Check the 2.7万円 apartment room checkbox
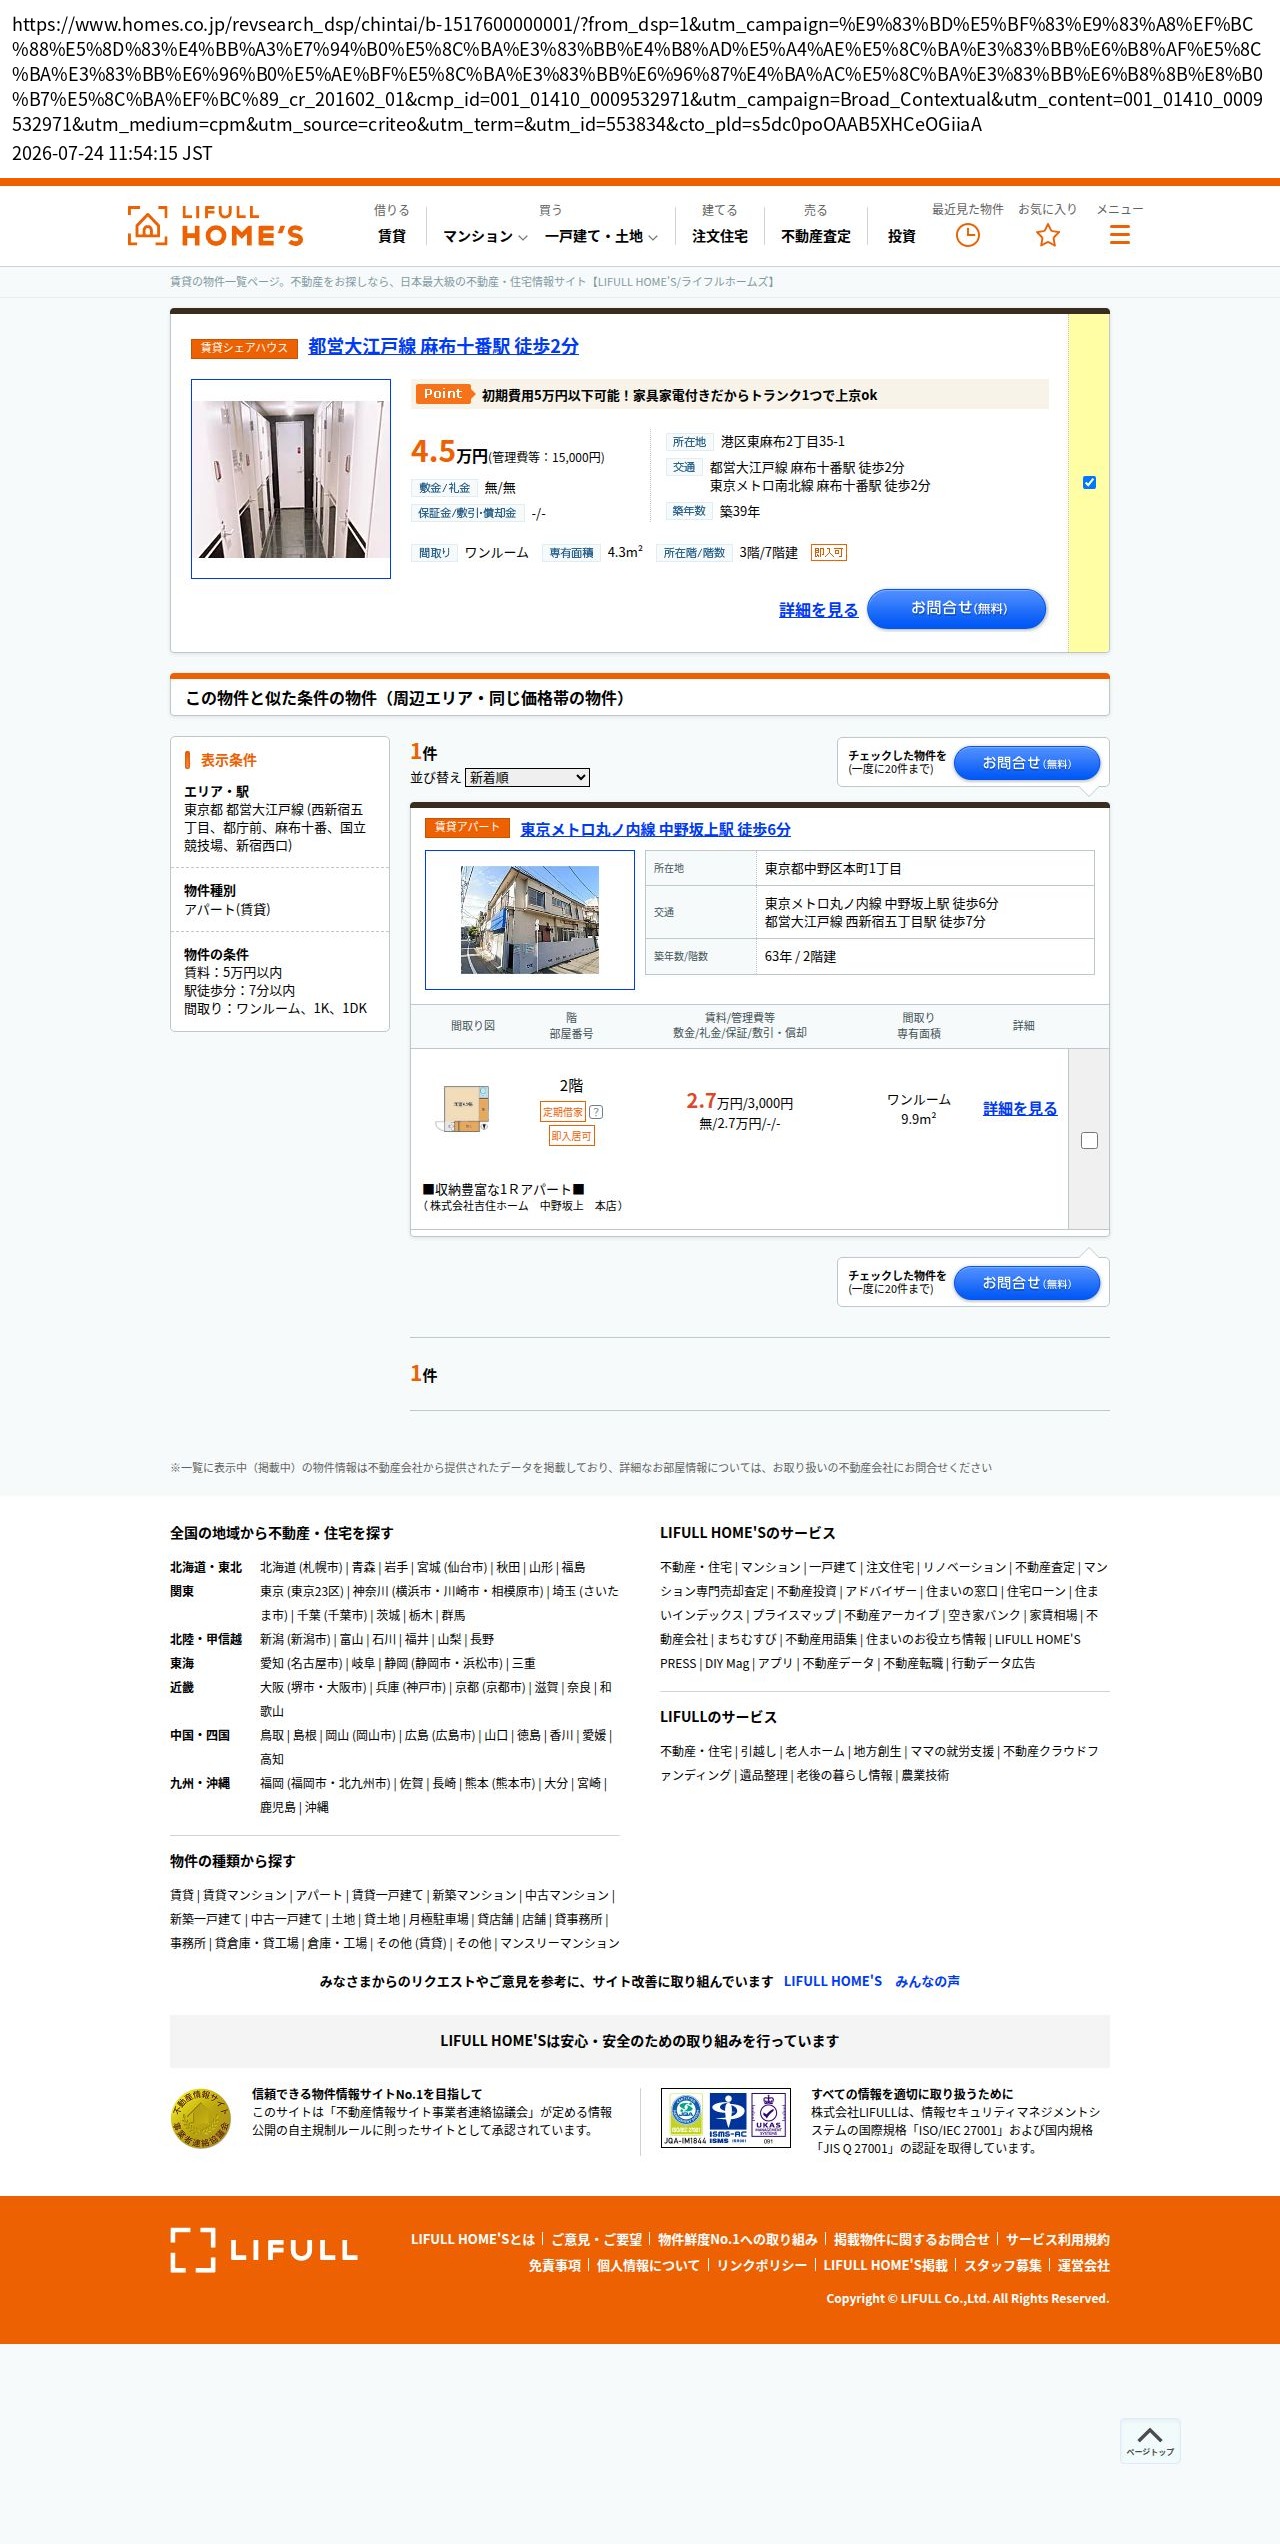1280x2544 pixels. click(x=1089, y=1140)
